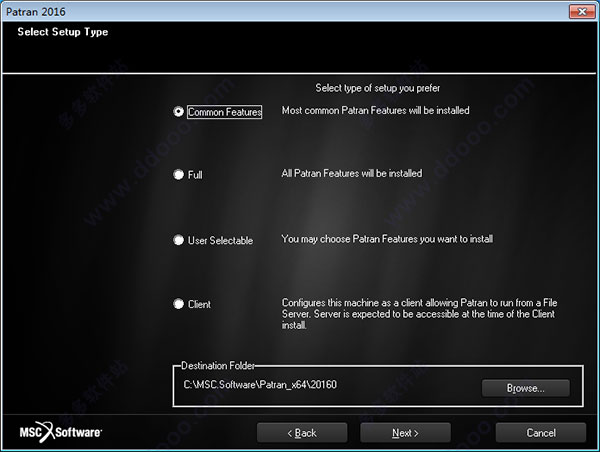This screenshot has width=600, height=452.
Task: Click 'Most common Patran Features will be installed'
Action: (x=375, y=110)
